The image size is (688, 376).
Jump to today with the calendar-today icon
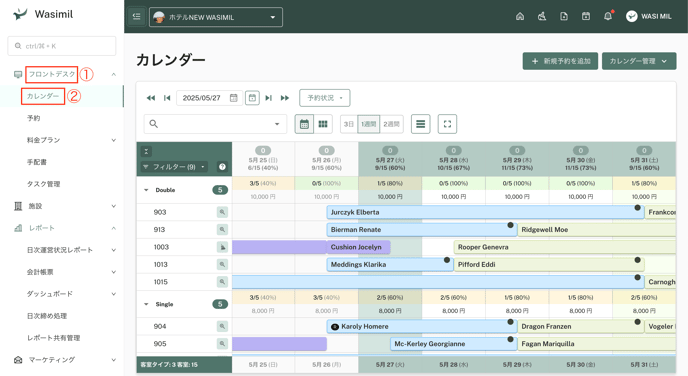pyautogui.click(x=252, y=98)
